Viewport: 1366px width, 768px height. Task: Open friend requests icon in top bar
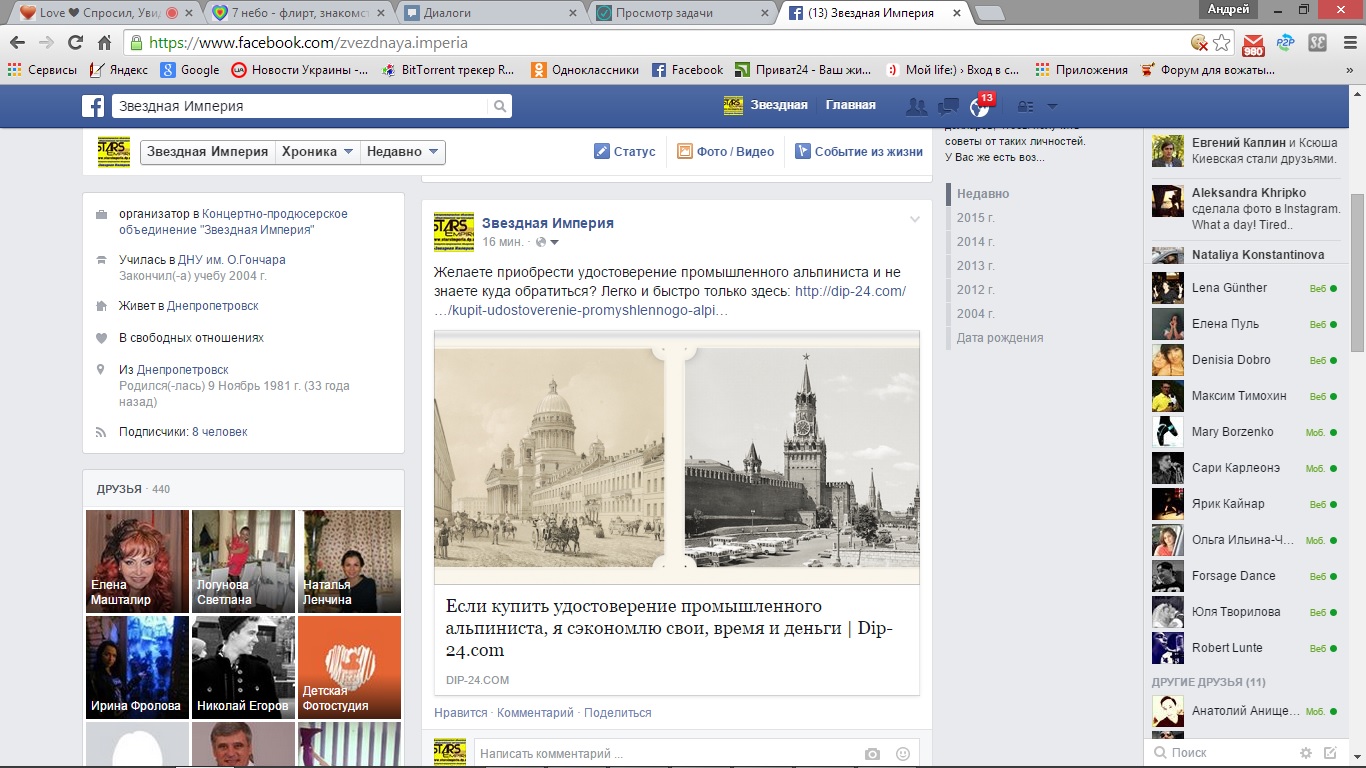pos(915,106)
